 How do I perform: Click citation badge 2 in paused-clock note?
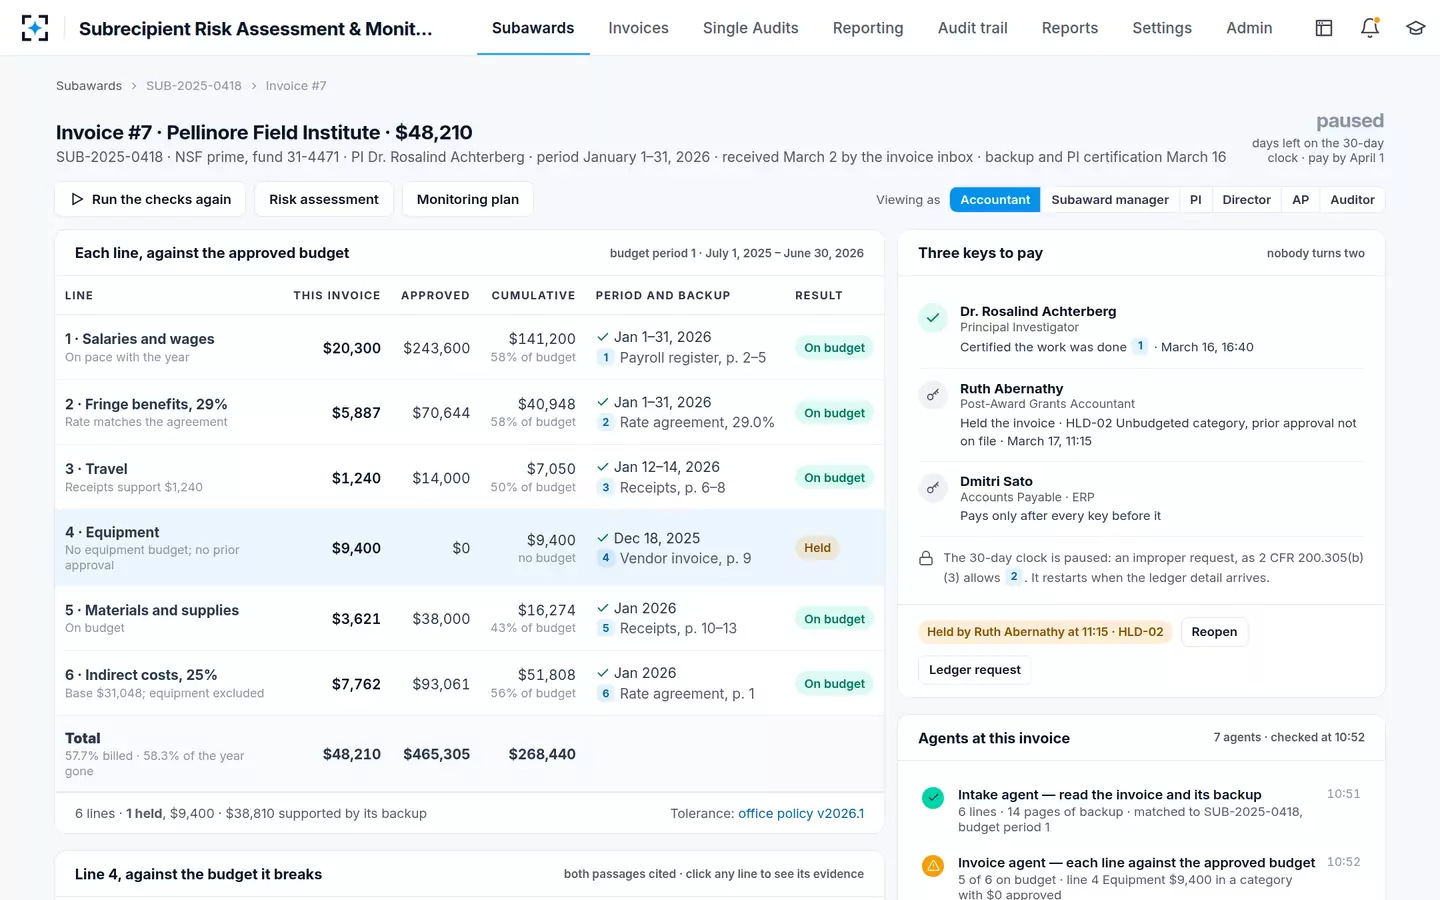[1014, 577]
